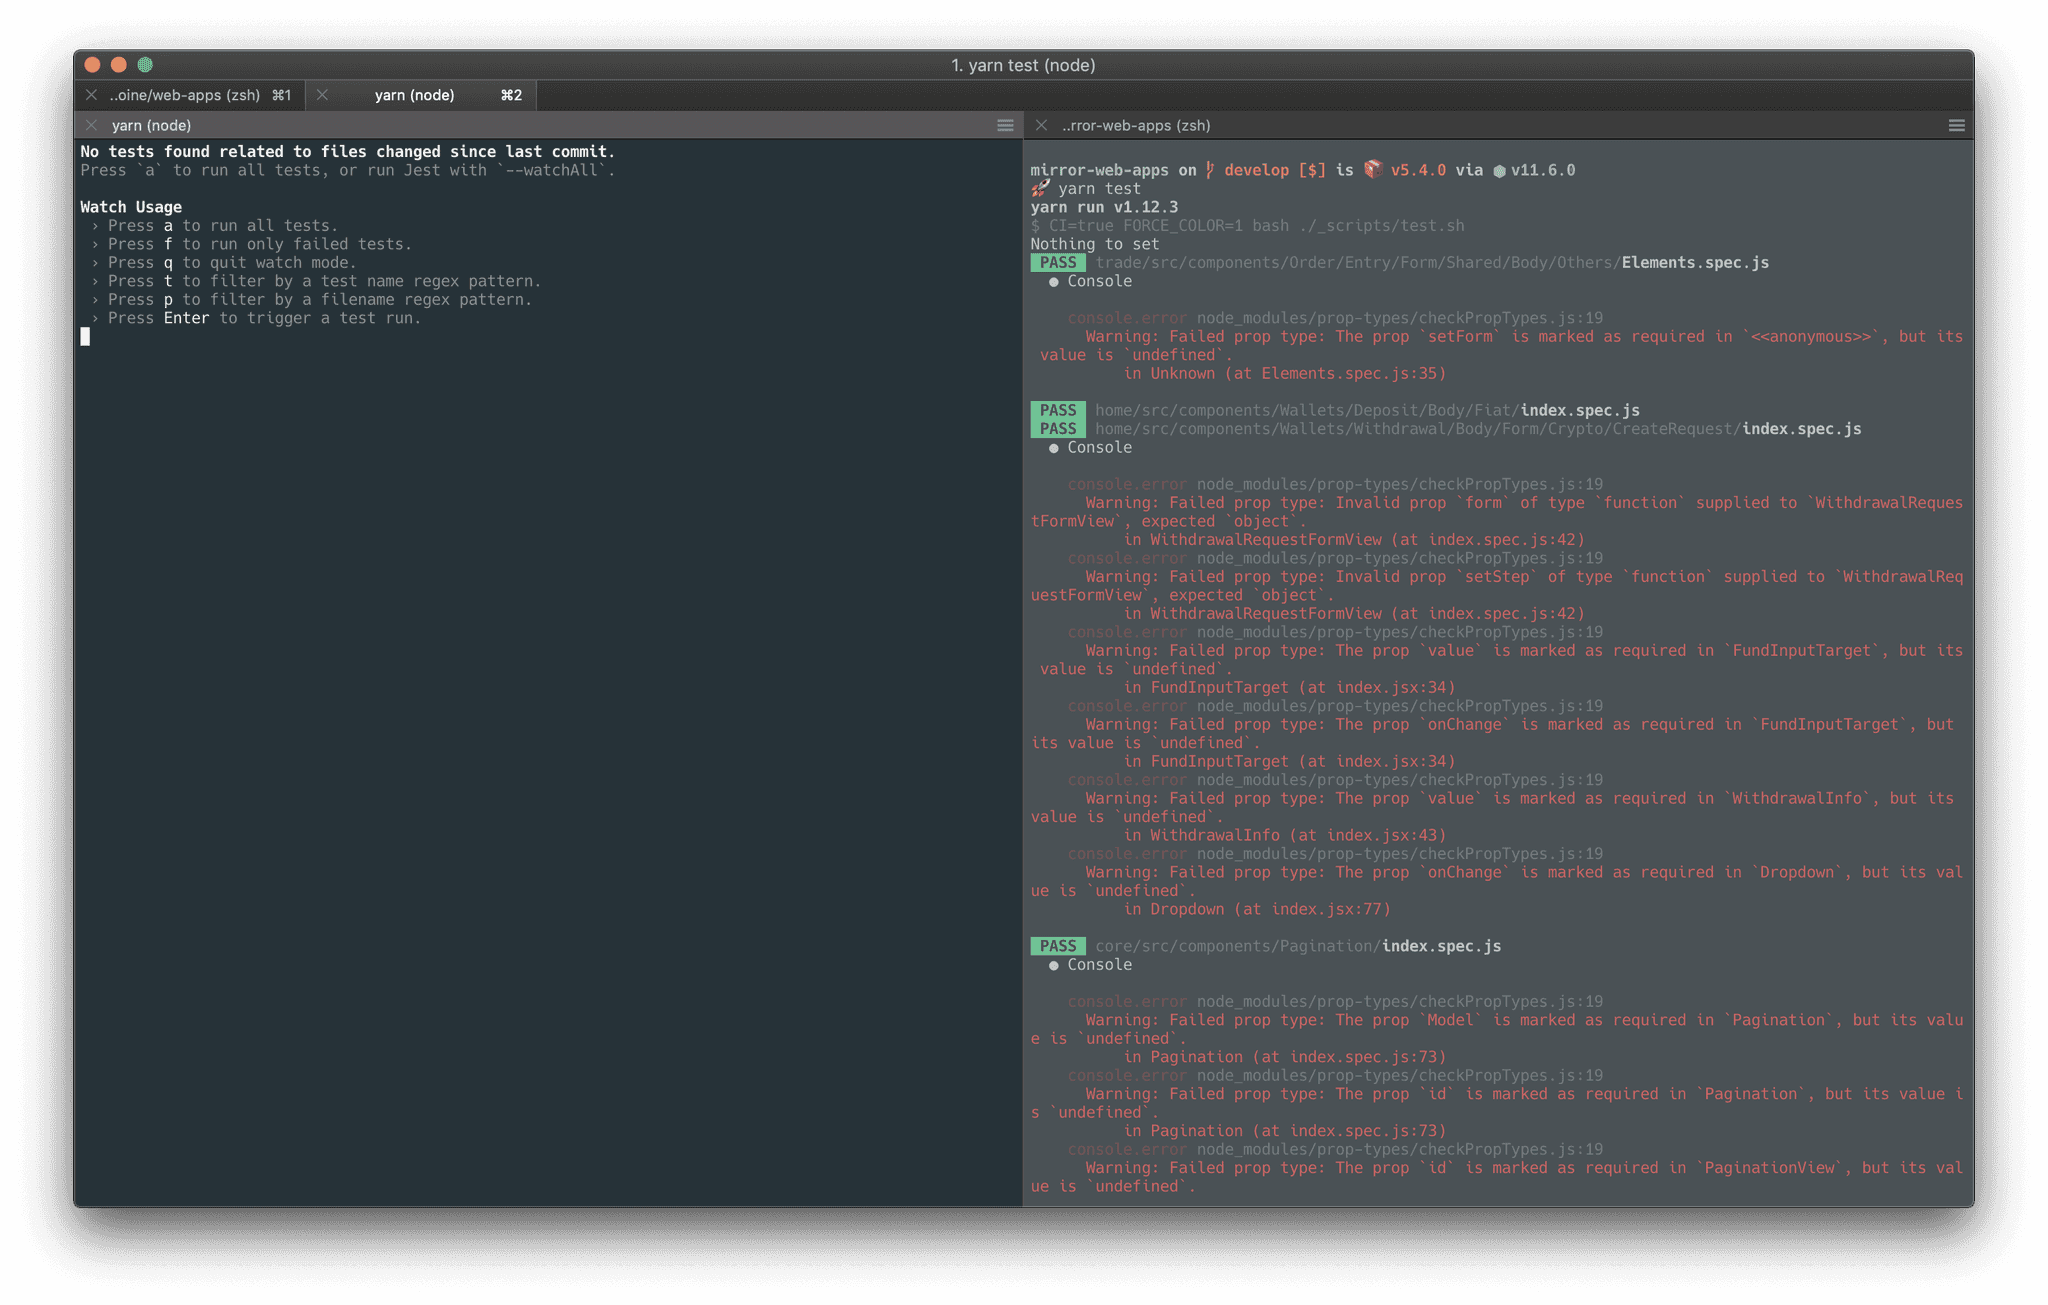Open the left yarn pane options menu
This screenshot has height=1305, width=2048.
point(1005,125)
